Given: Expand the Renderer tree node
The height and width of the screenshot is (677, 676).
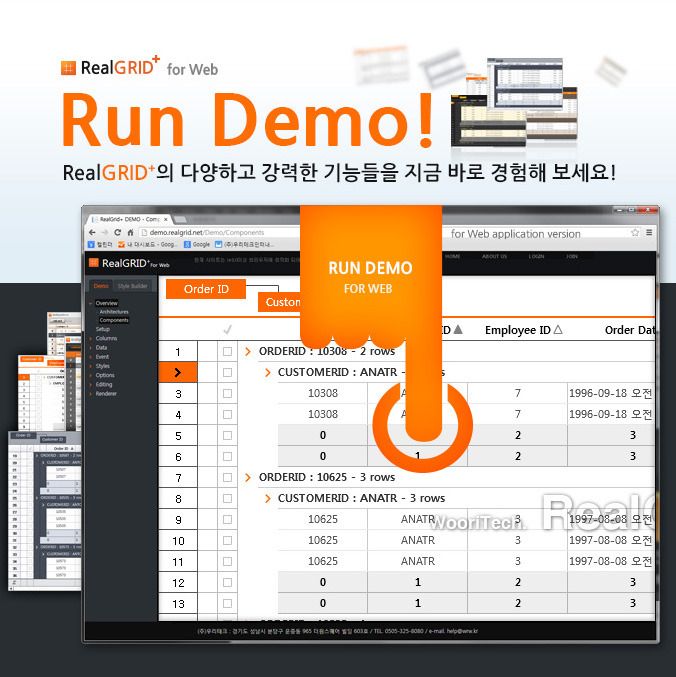Looking at the screenshot, I should [91, 394].
